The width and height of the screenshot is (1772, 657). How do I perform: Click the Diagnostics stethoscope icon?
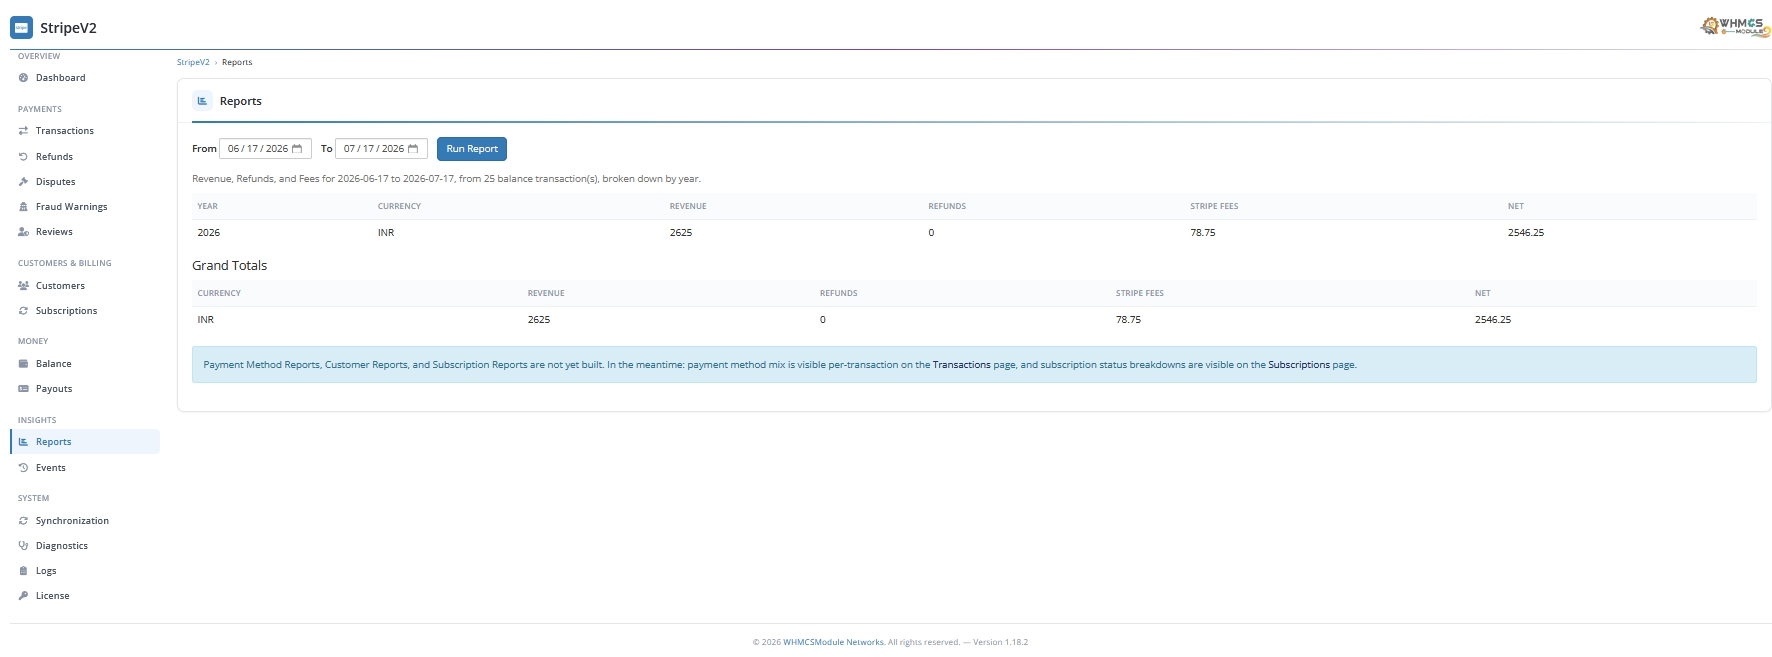tap(23, 546)
